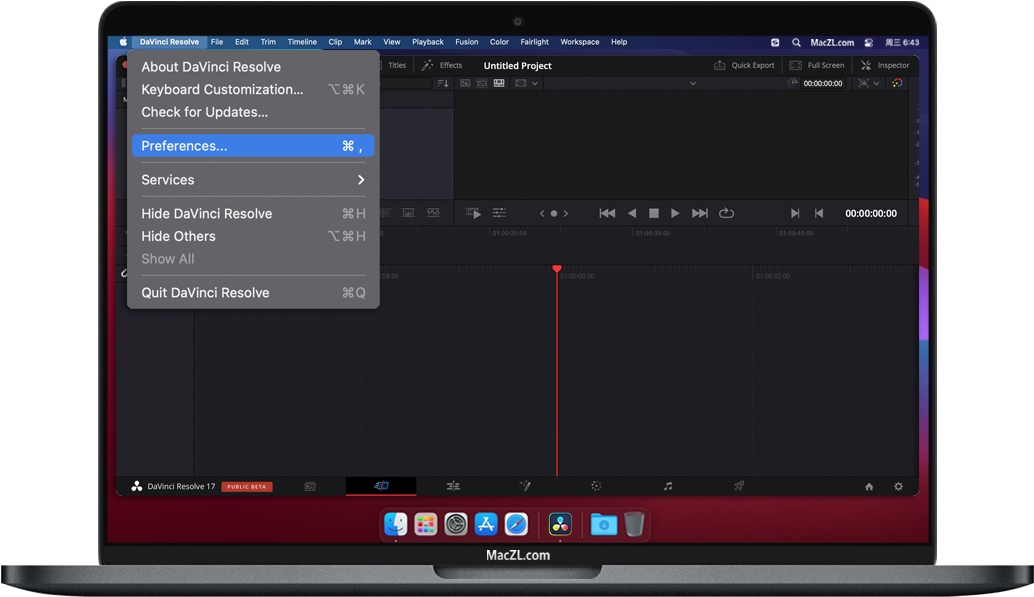Switch to the Edit page
This screenshot has height=597, width=1034.
coord(453,486)
